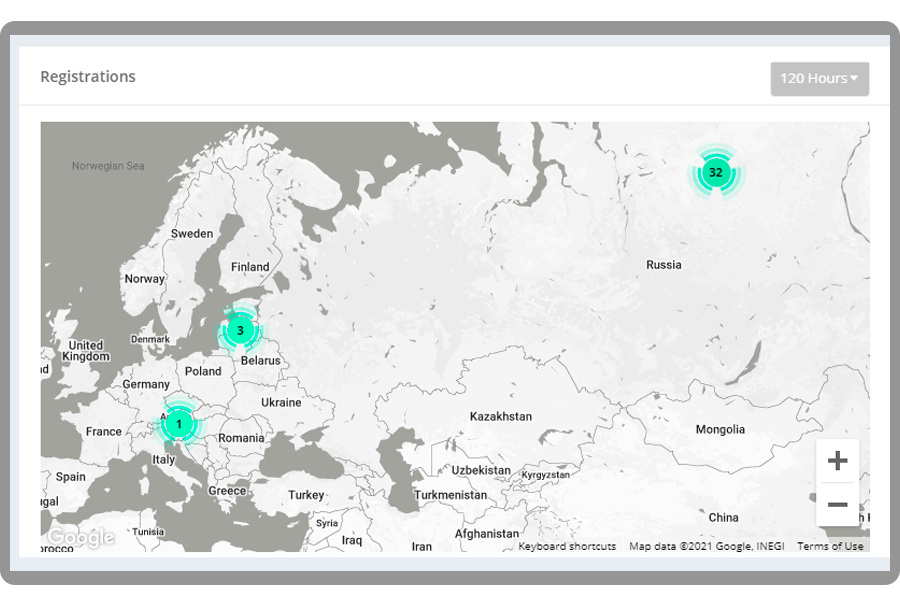
Task: Open the largest registrations cluster in northern Russia
Action: [716, 172]
